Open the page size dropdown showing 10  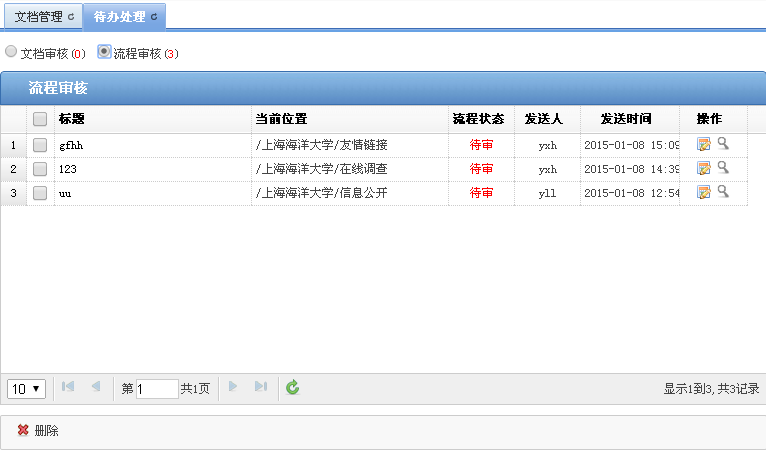click(26, 388)
